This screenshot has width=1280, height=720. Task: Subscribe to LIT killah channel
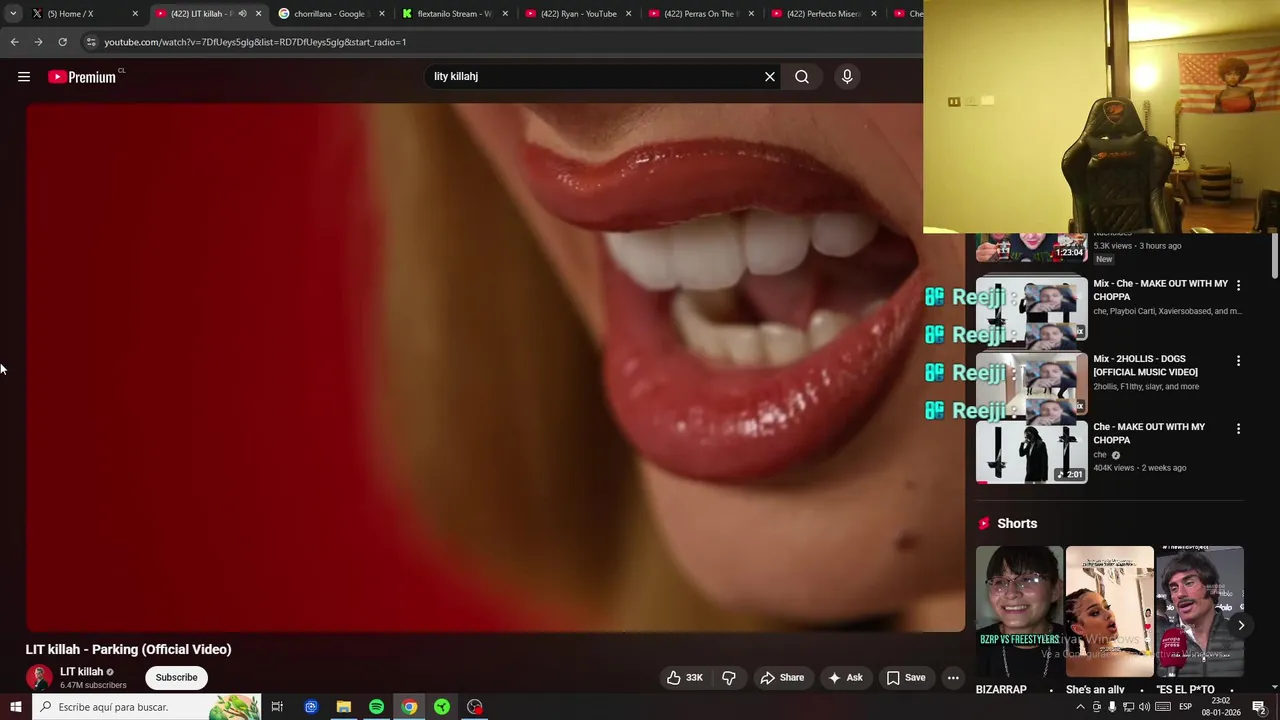[176, 677]
